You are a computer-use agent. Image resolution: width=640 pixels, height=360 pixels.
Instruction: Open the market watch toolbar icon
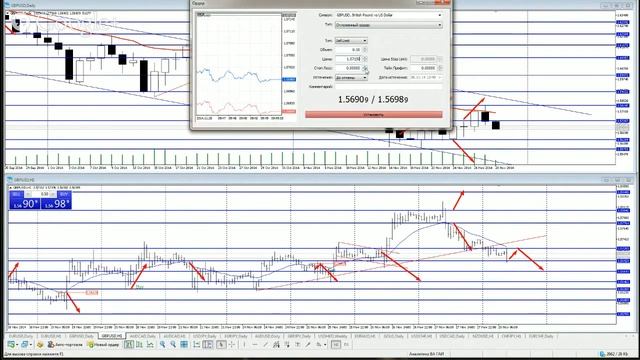pos(40,345)
